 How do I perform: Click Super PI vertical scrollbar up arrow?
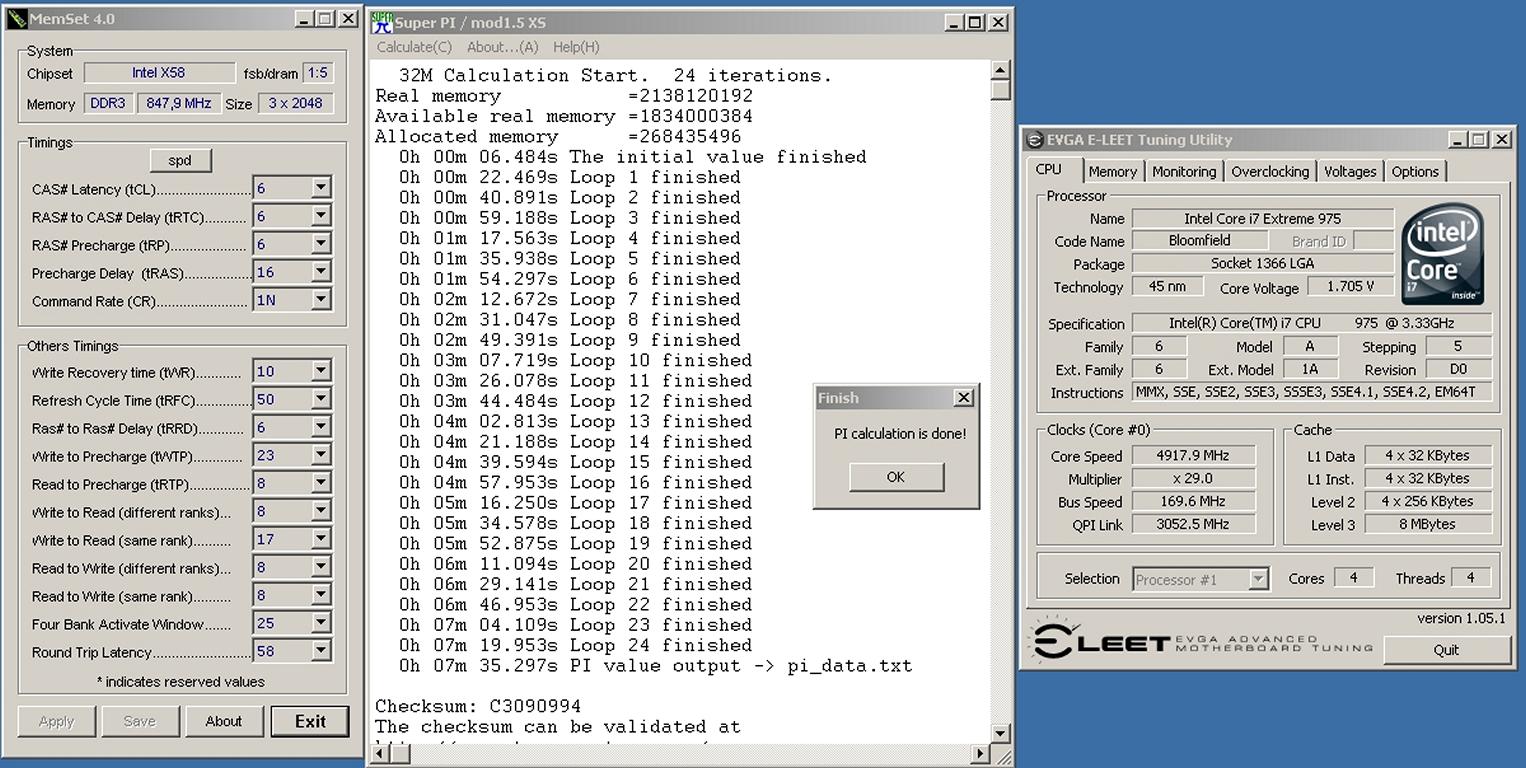[x=1001, y=70]
